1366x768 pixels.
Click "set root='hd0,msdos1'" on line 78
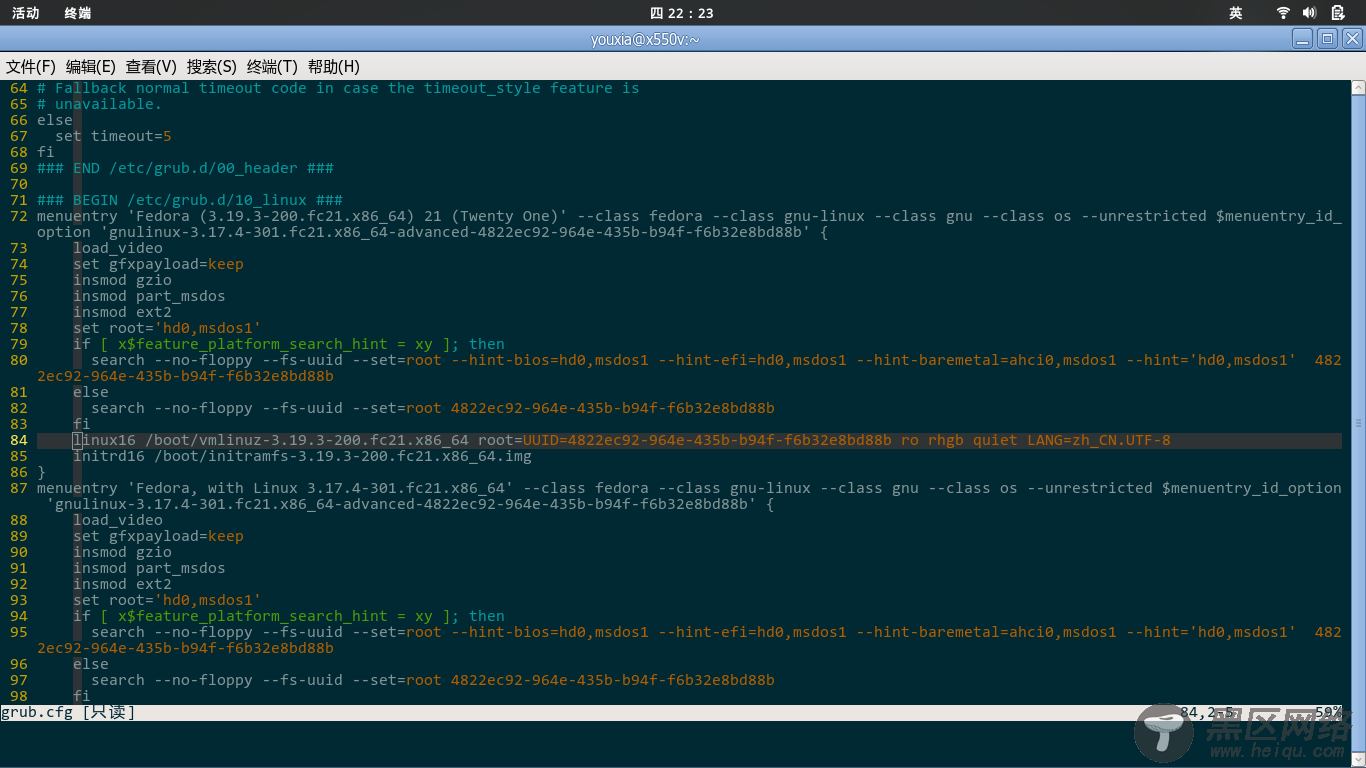tap(167, 328)
